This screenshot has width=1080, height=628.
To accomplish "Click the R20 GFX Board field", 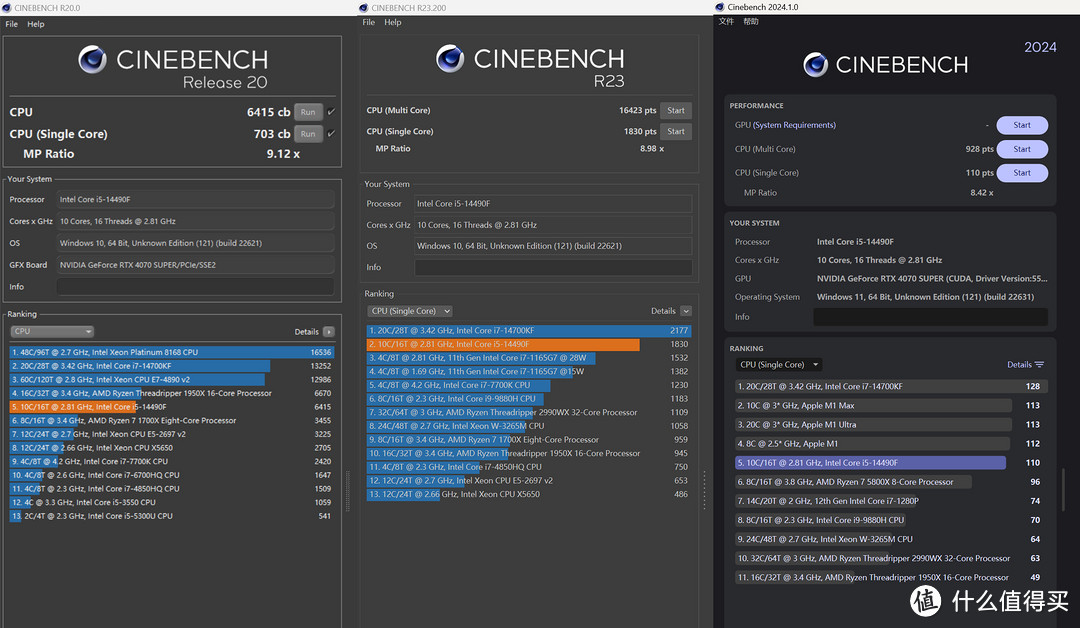I will click(x=196, y=264).
